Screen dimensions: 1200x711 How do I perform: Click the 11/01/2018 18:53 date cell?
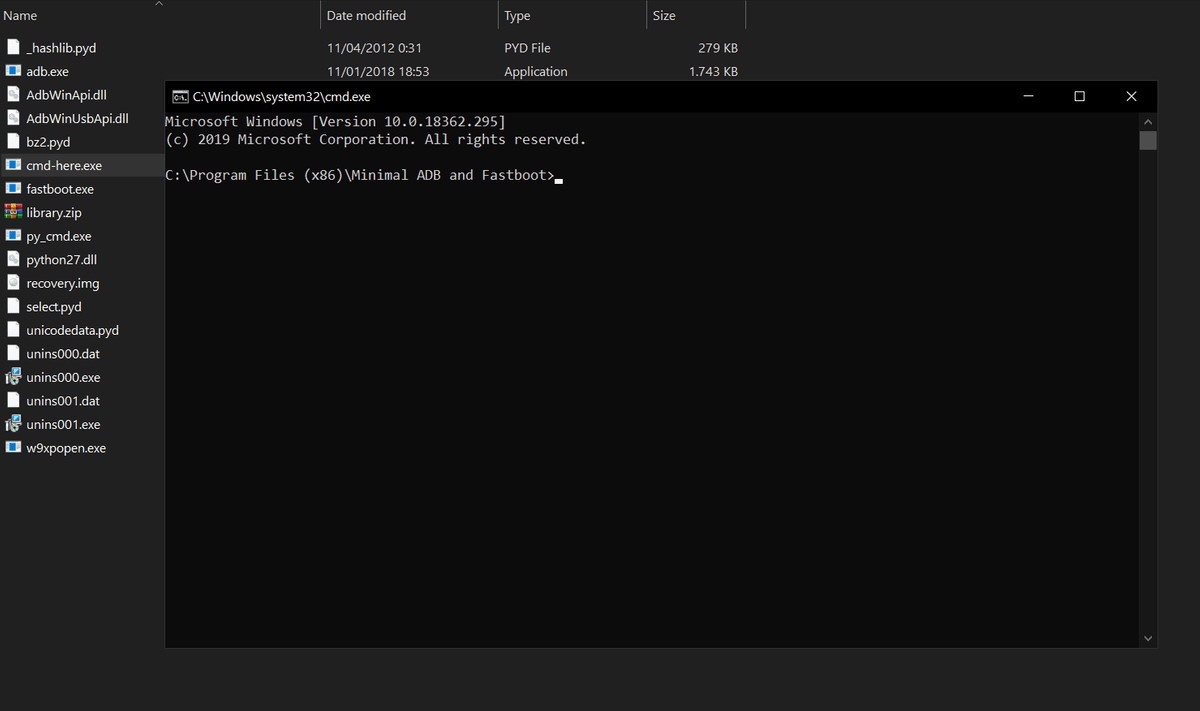click(378, 72)
